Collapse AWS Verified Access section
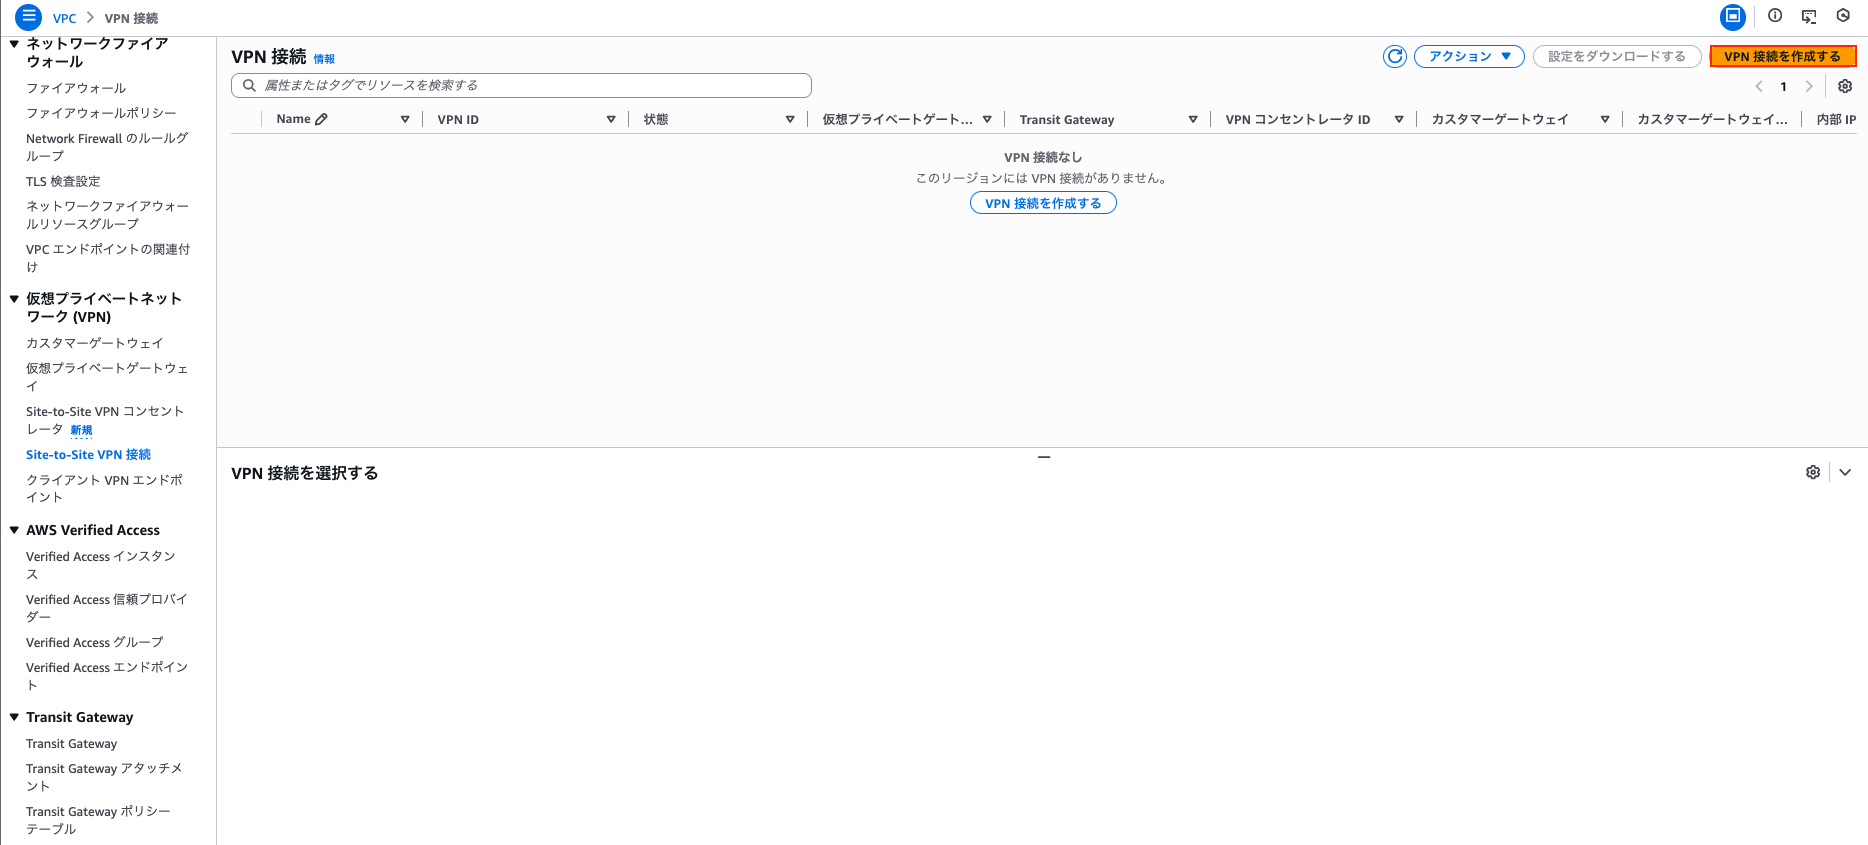Screen dimensions: 1868x845 click(14, 530)
